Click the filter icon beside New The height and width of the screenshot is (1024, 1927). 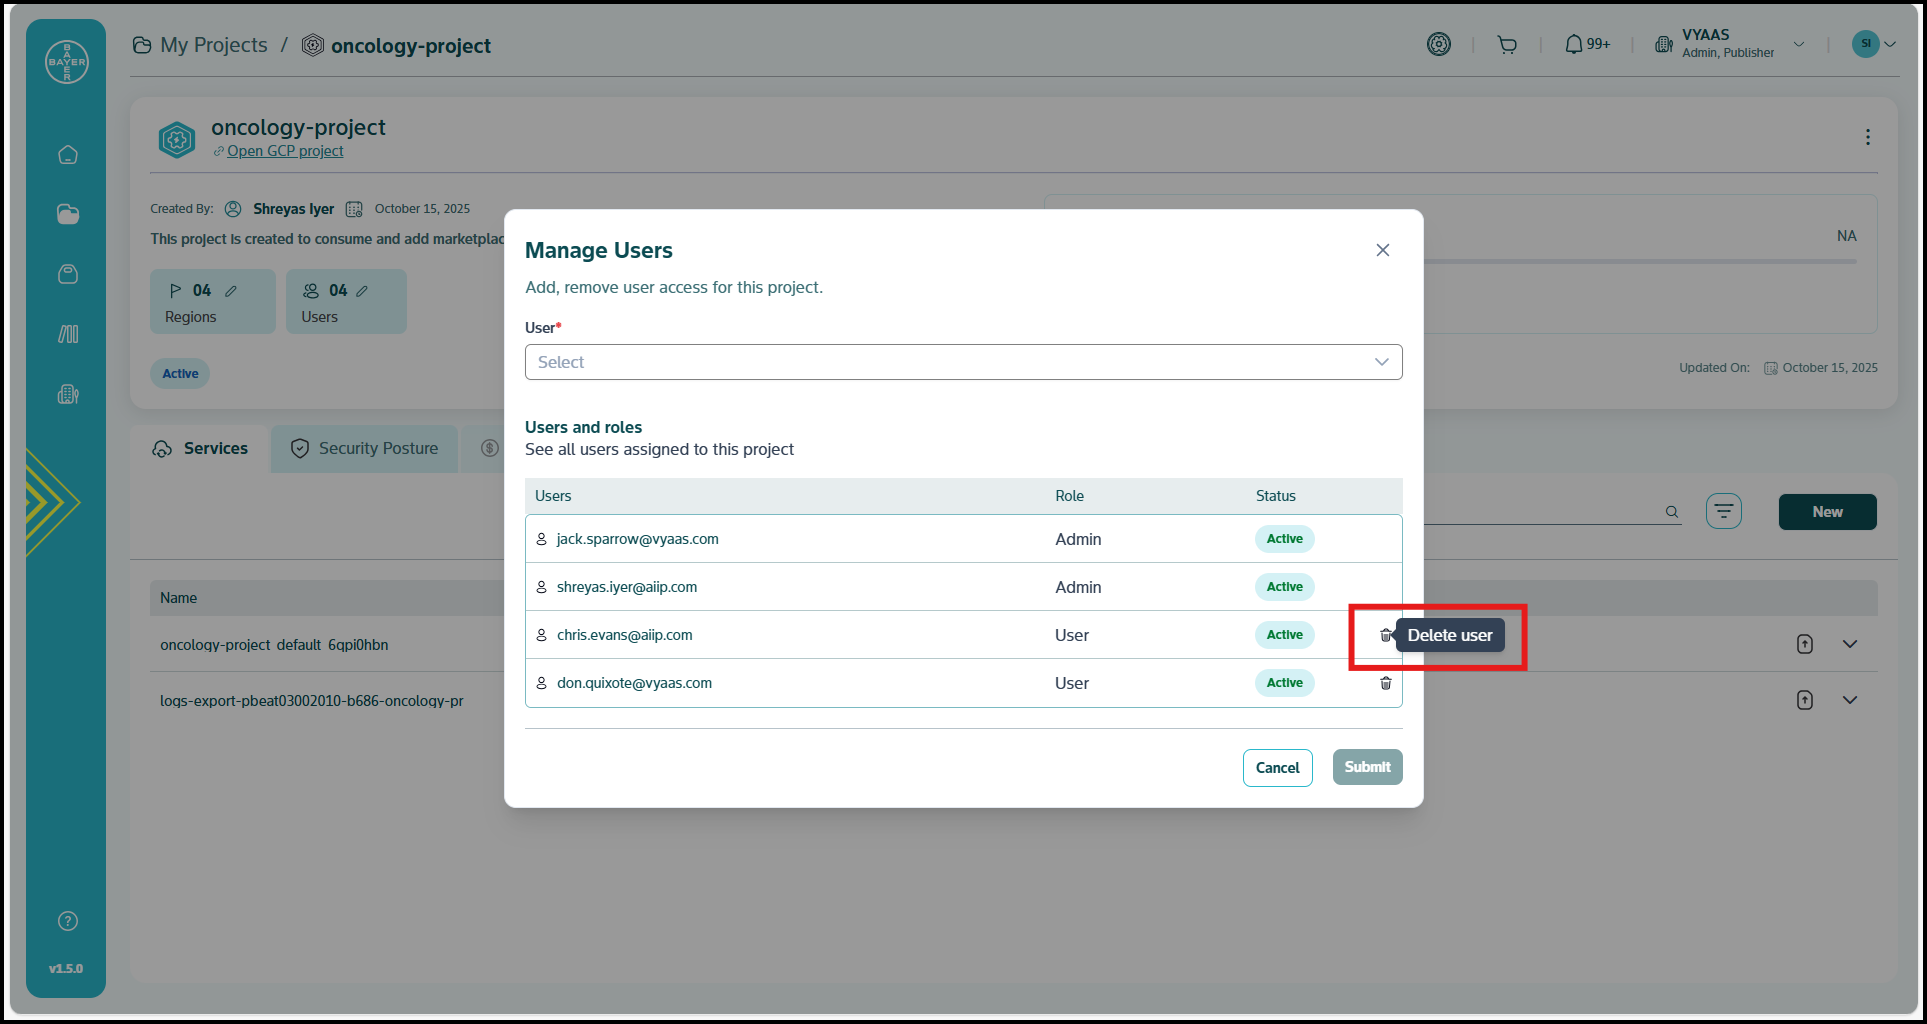[x=1723, y=512]
